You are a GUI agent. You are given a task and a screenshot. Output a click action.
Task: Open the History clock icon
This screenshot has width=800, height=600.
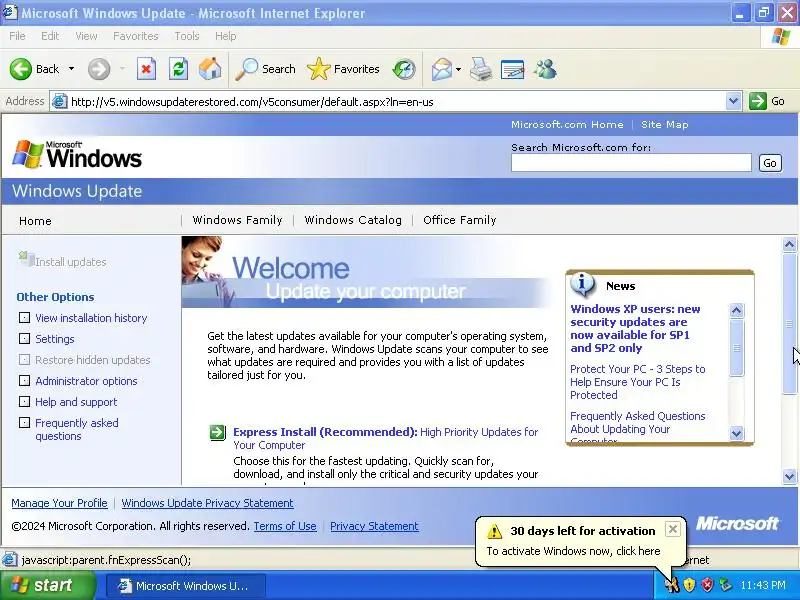coord(404,69)
